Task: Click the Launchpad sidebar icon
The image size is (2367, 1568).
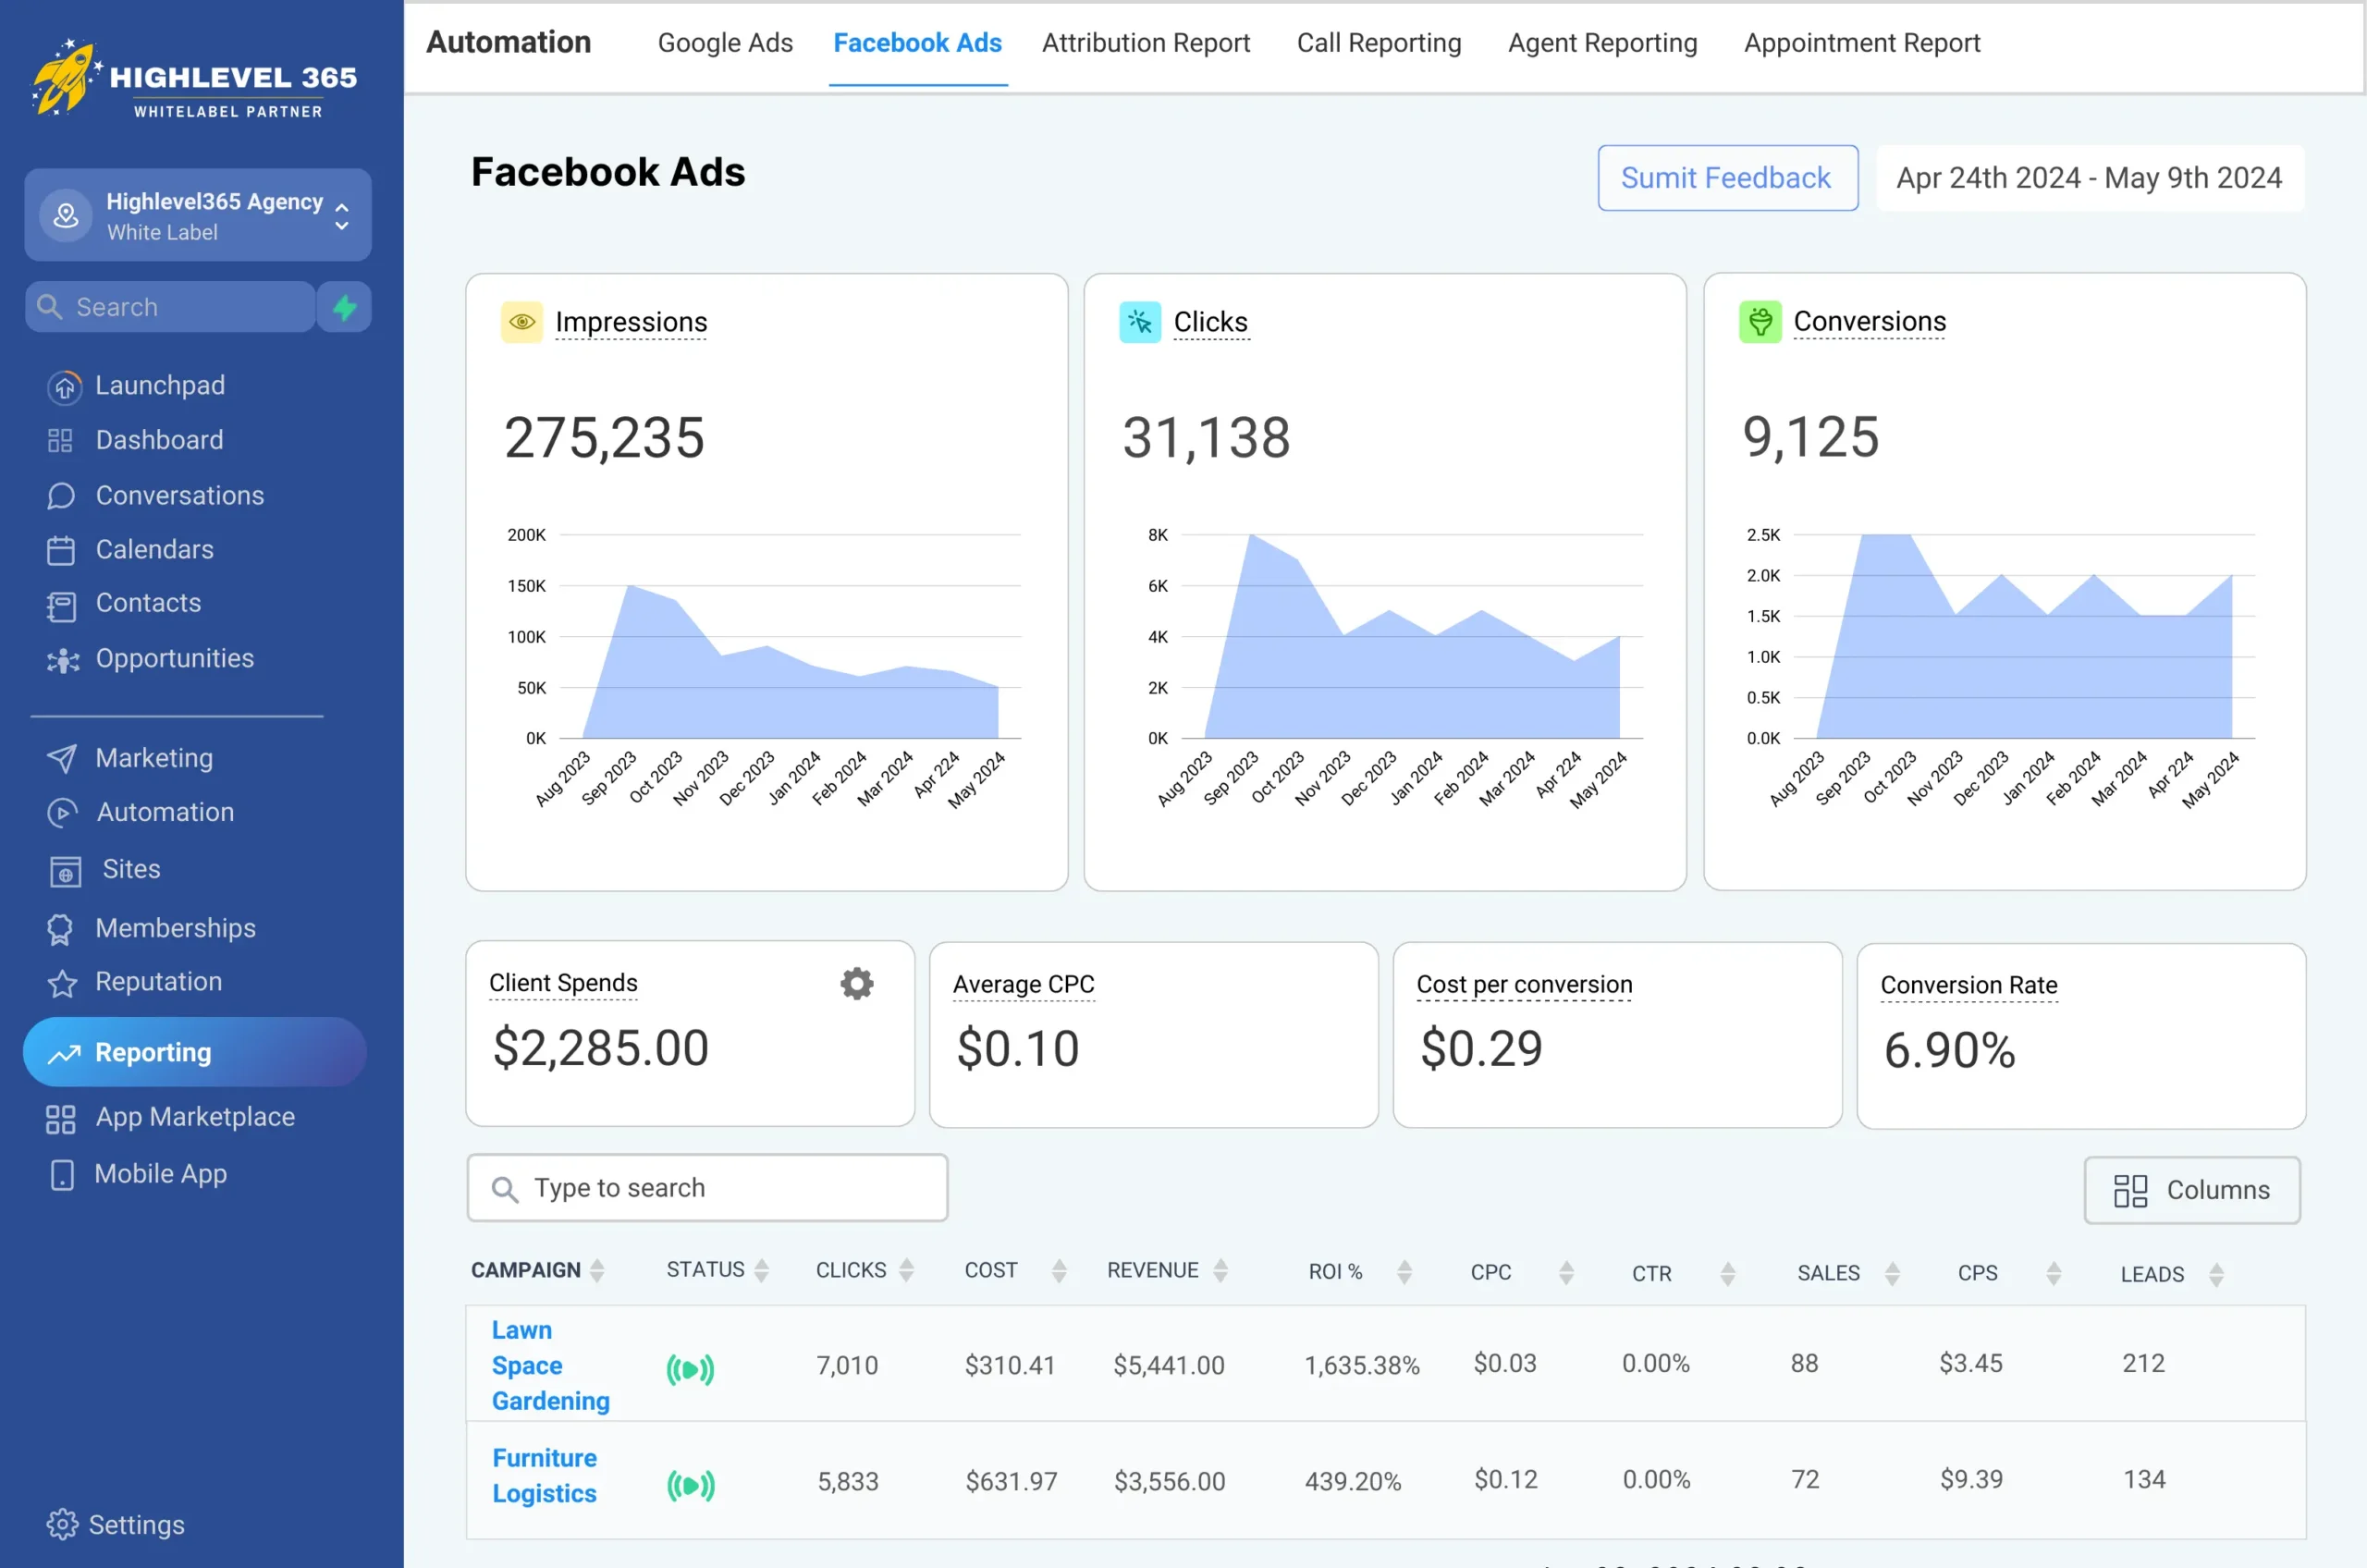Action: click(64, 386)
